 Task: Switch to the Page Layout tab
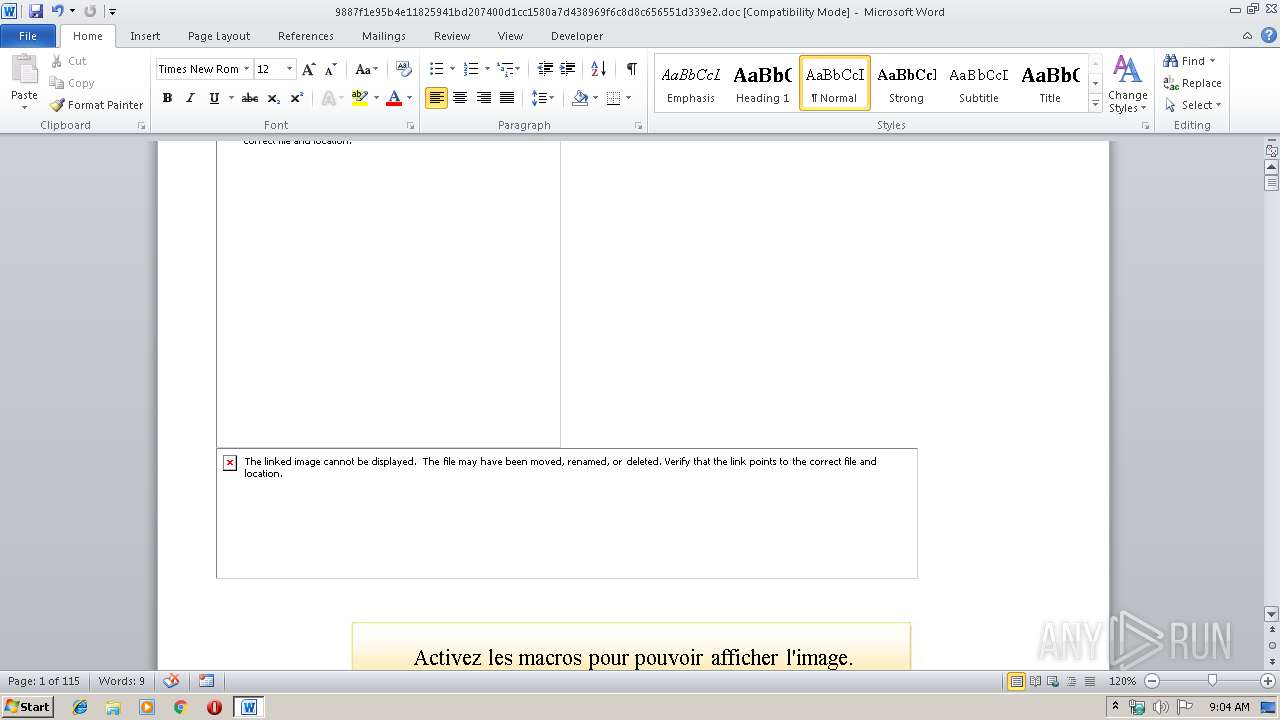[x=219, y=36]
